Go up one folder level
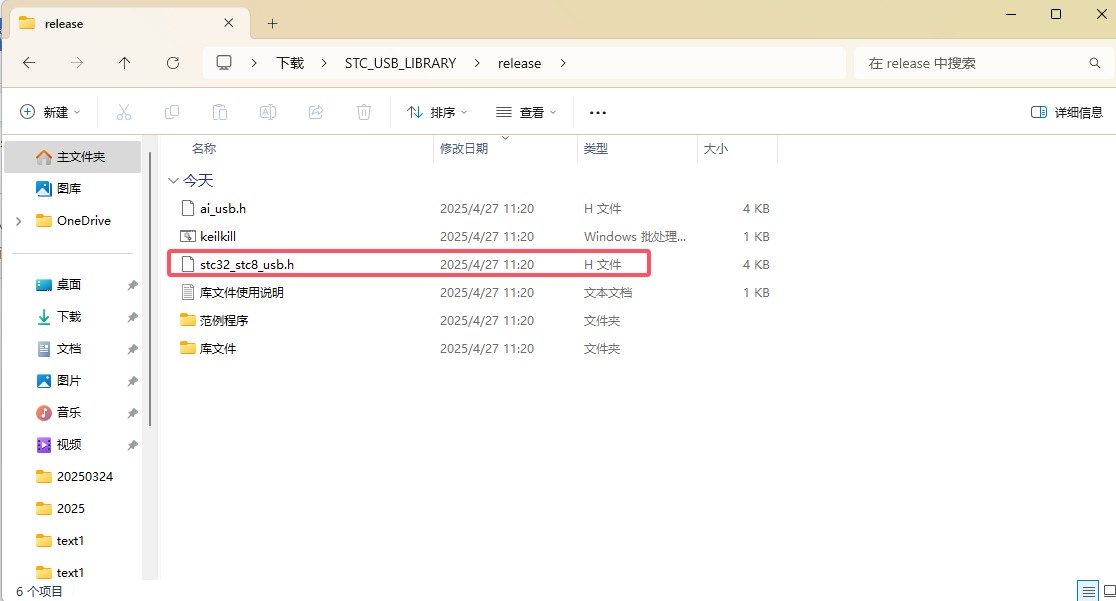The image size is (1116, 601). pos(125,63)
